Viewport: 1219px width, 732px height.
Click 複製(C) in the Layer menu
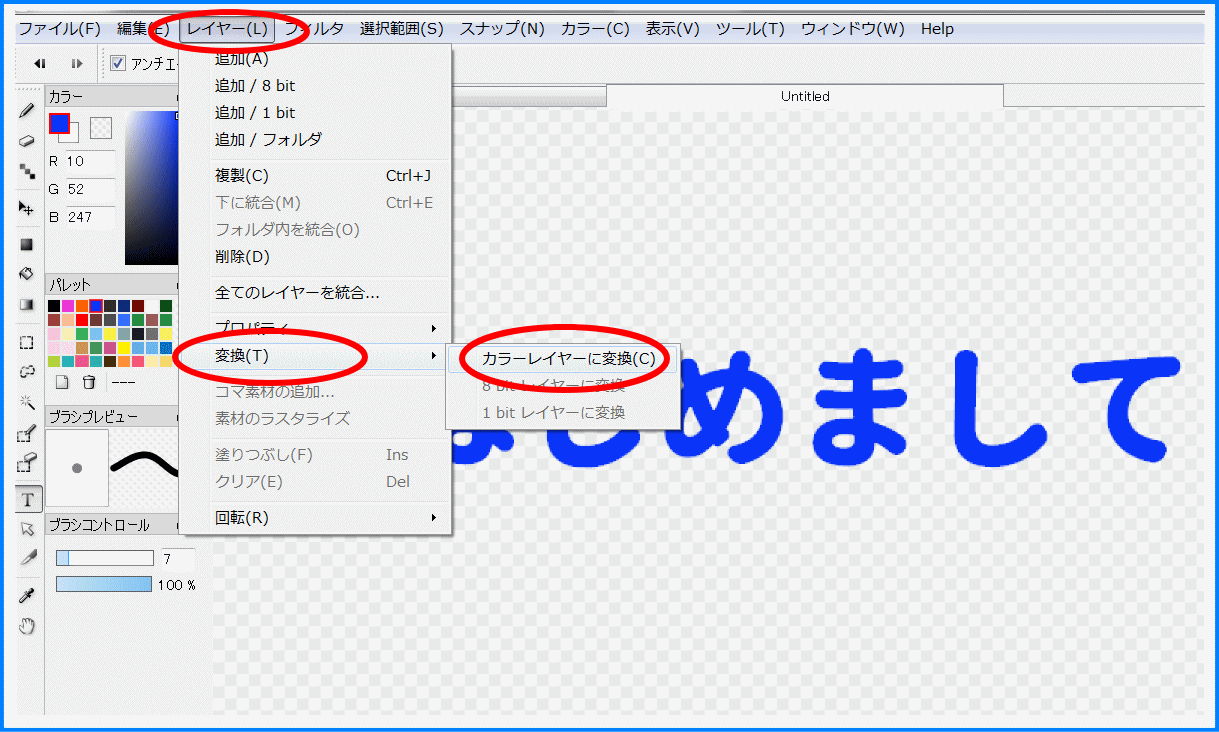[242, 176]
